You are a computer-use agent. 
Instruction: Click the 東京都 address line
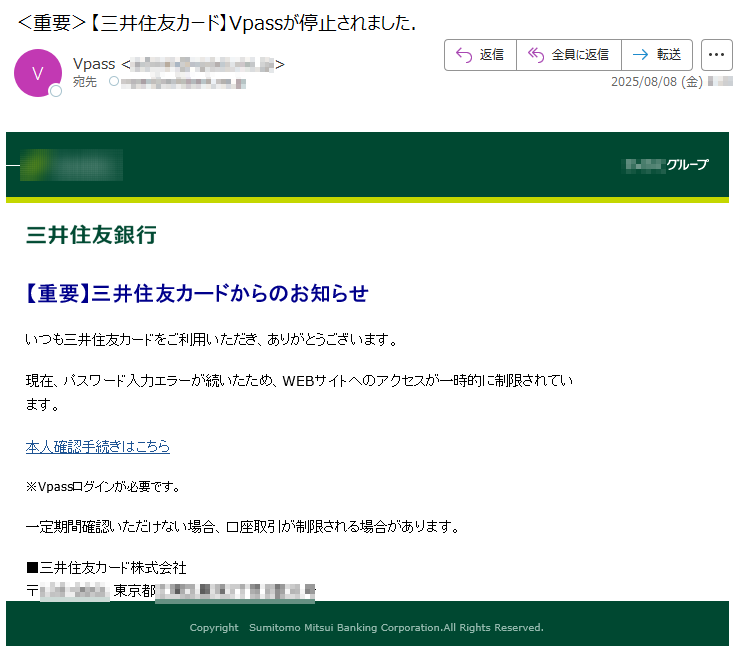tap(171, 590)
